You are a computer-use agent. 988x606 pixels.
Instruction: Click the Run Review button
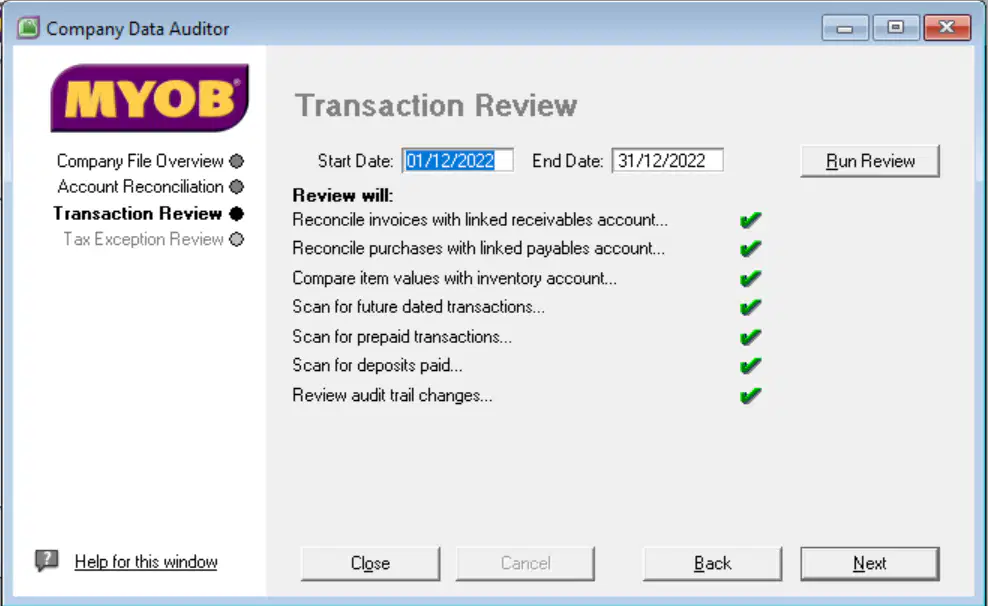coord(870,161)
